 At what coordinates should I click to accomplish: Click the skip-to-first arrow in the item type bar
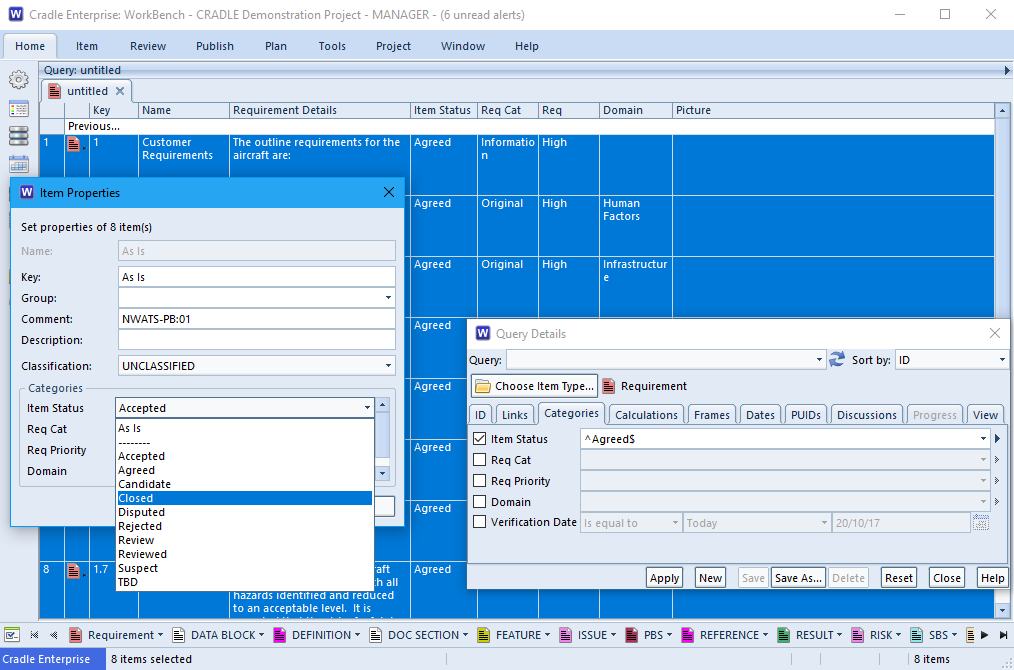(34, 635)
